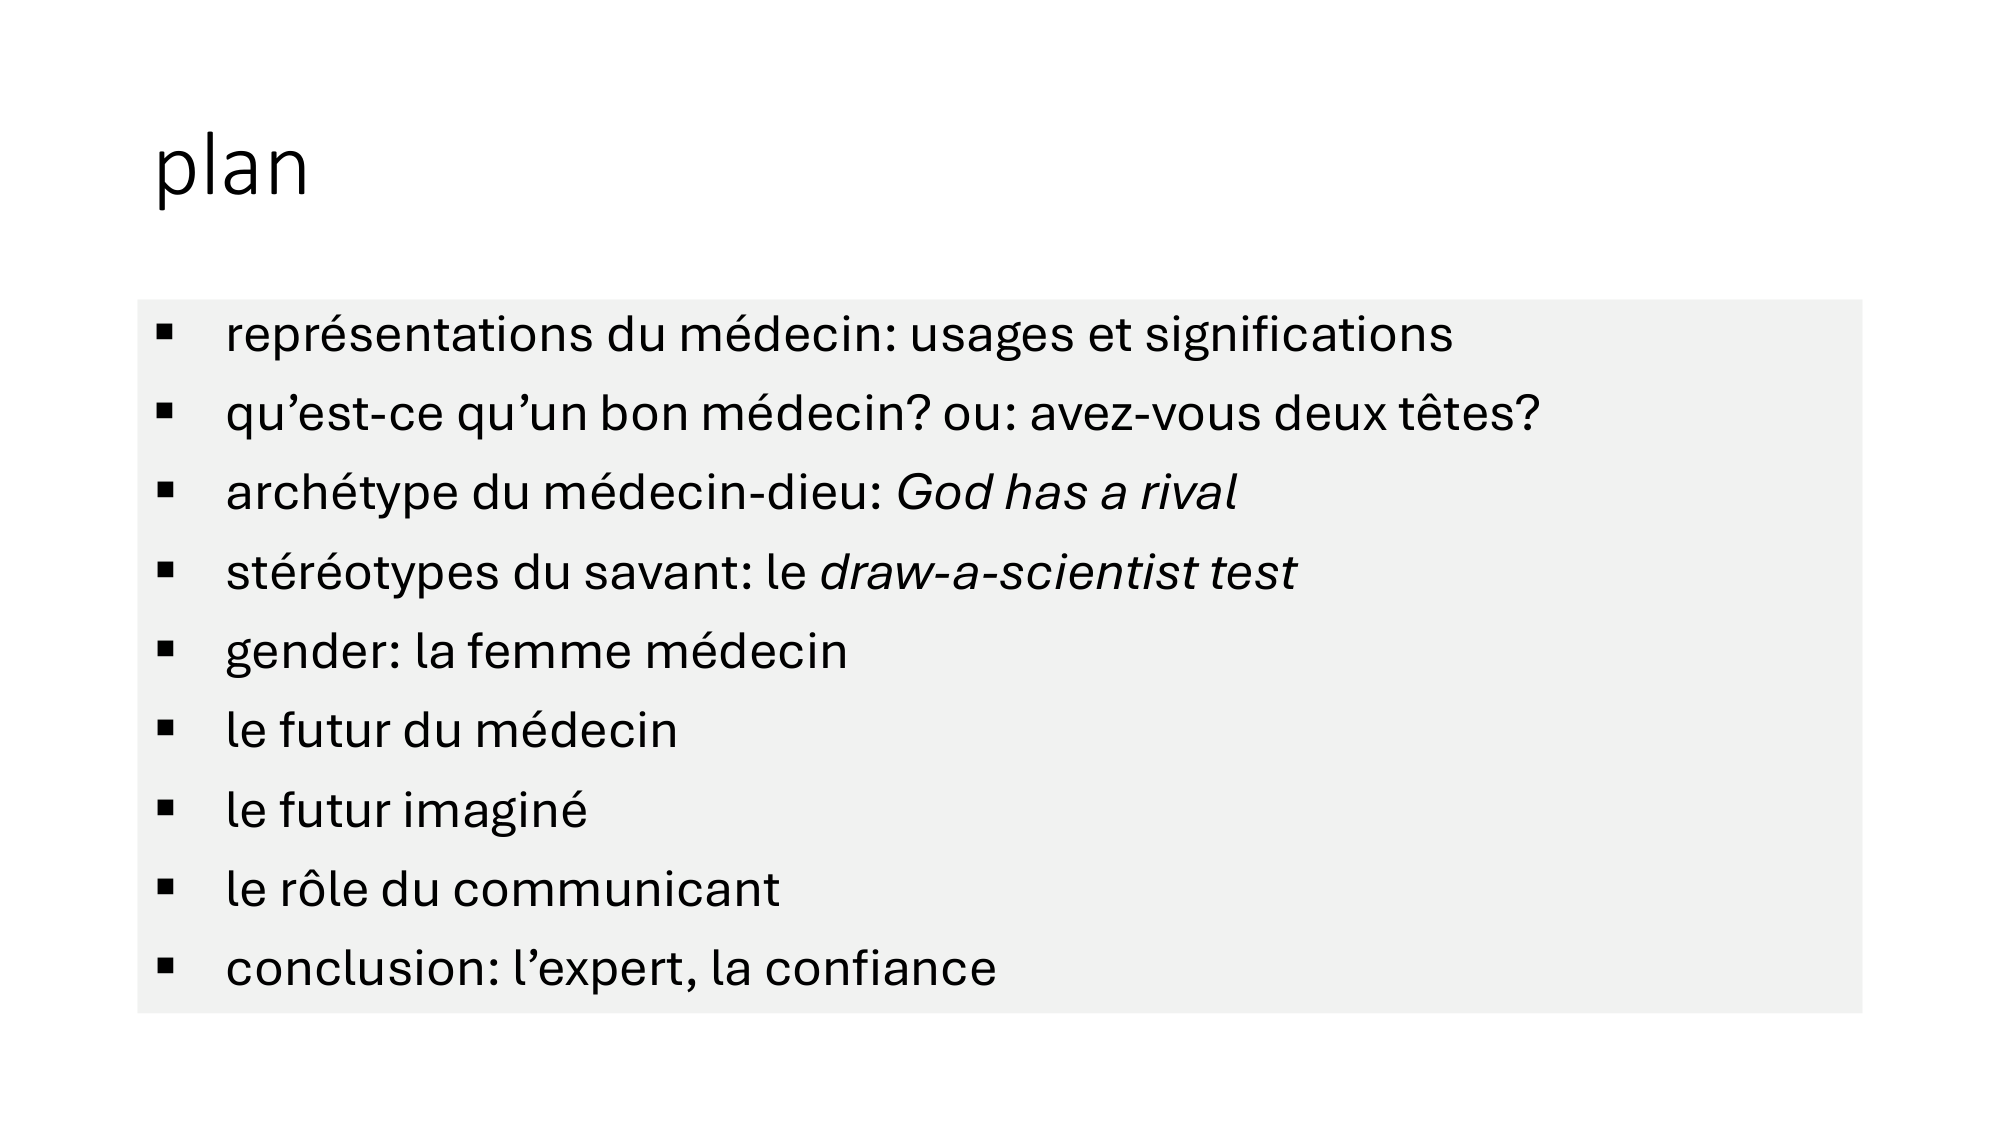Select the line "le rôle du communicant"
The image size is (2000, 1125).
[x=502, y=889]
